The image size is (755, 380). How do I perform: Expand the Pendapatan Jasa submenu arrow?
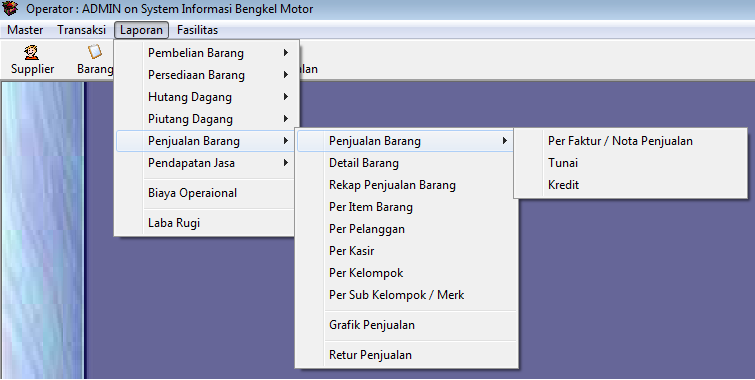point(286,163)
